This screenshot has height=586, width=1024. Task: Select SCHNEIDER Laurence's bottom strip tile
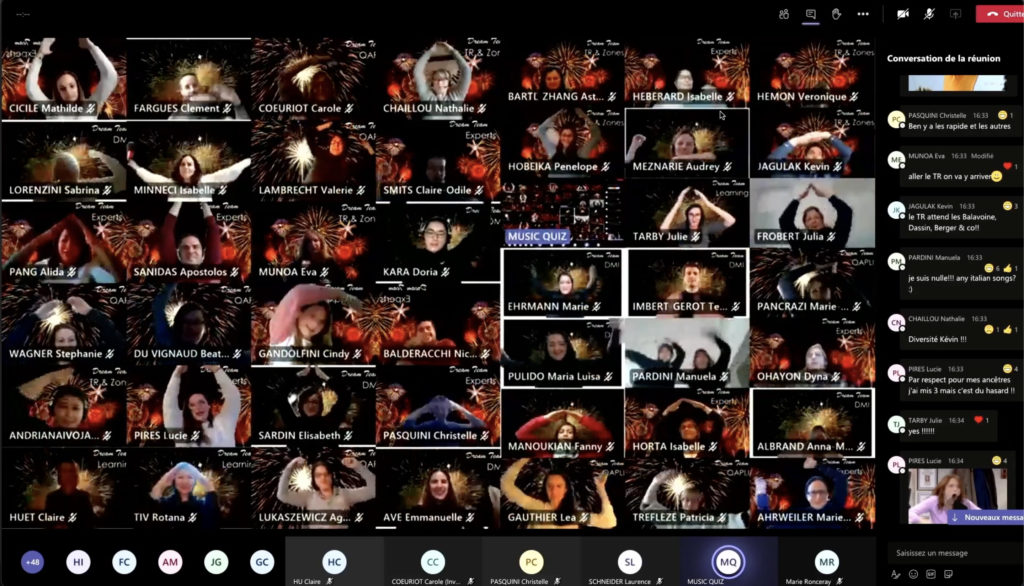(x=630, y=562)
